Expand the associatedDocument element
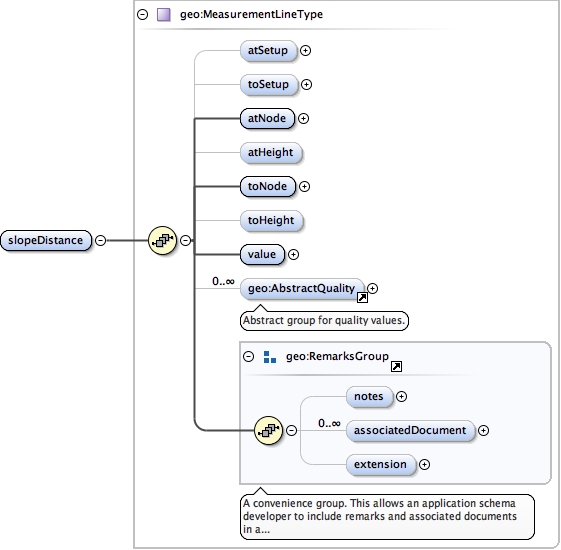This screenshot has height=550, width=561. coord(483,430)
